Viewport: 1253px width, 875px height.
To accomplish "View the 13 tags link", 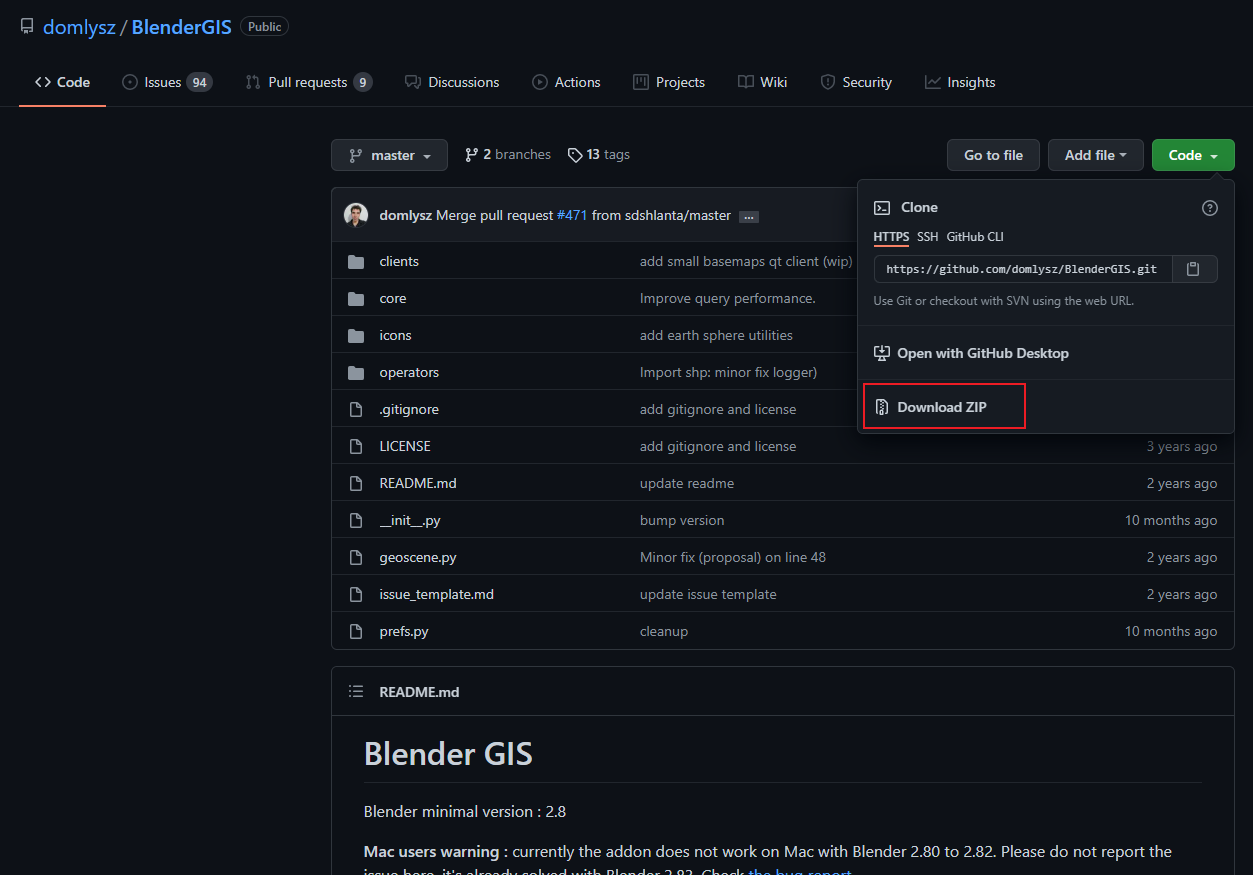I will coord(599,155).
